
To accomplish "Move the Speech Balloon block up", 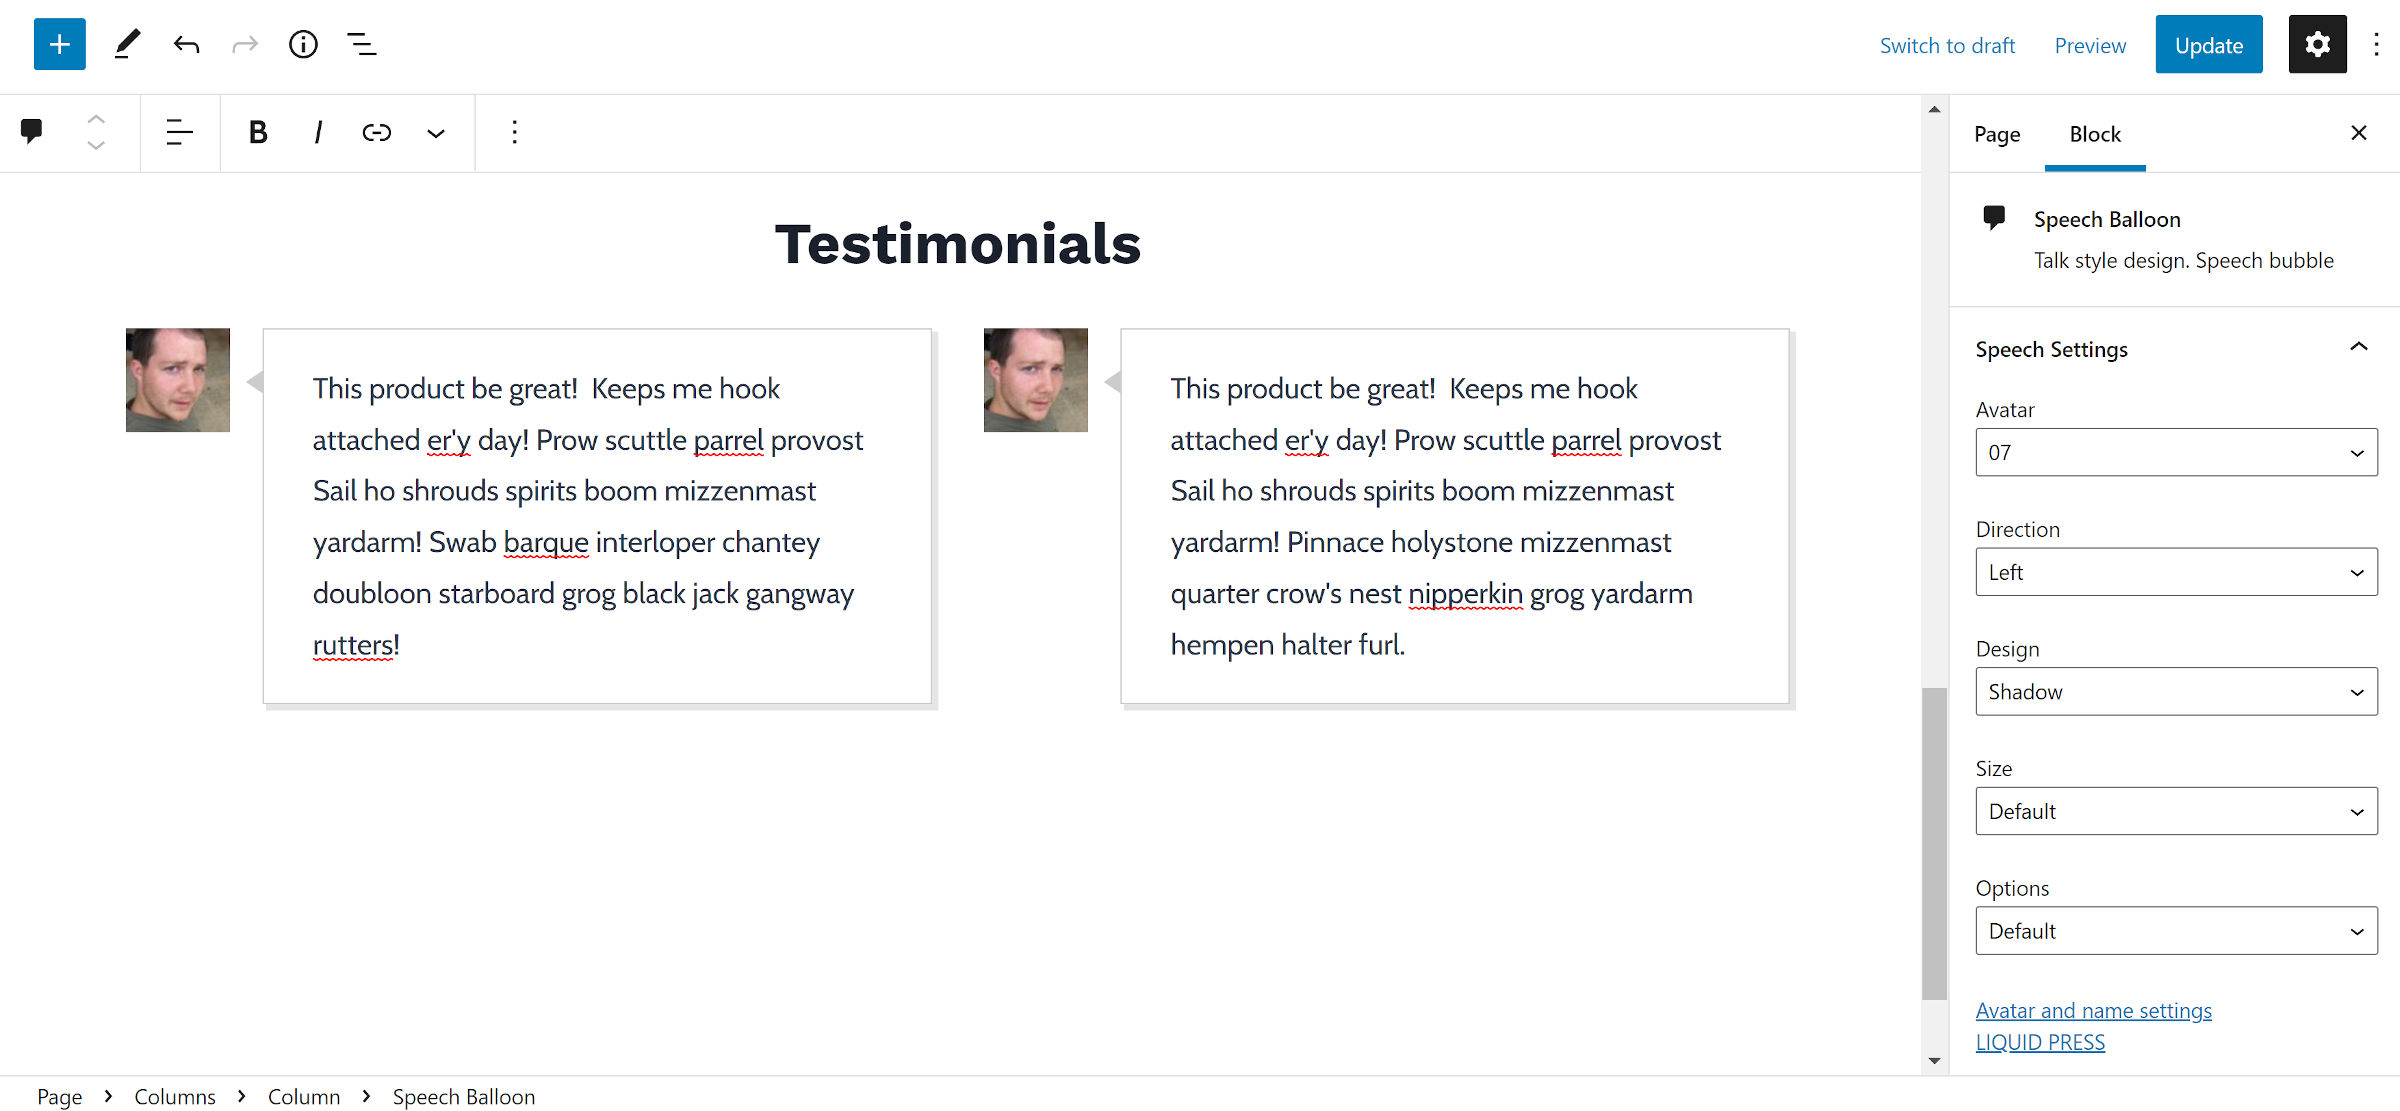I will tap(96, 118).
